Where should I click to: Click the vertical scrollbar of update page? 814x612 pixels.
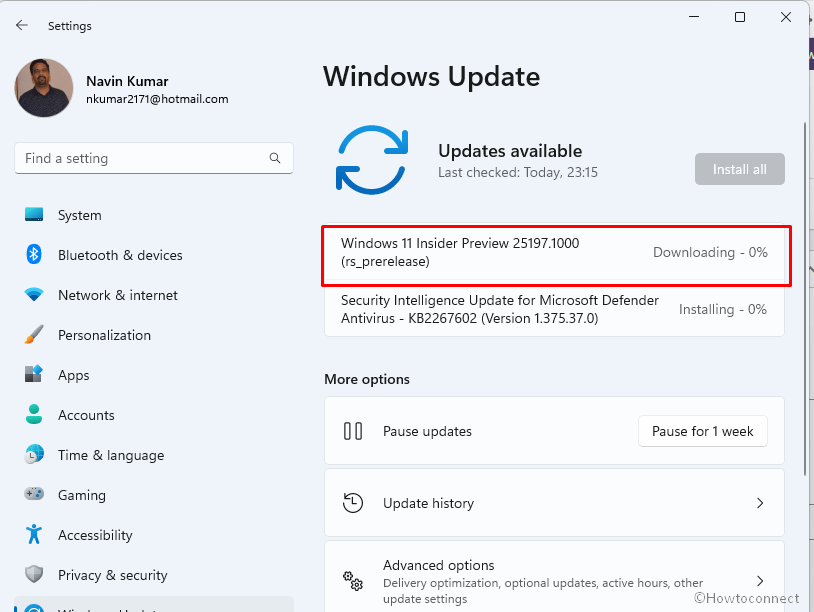pos(805,298)
